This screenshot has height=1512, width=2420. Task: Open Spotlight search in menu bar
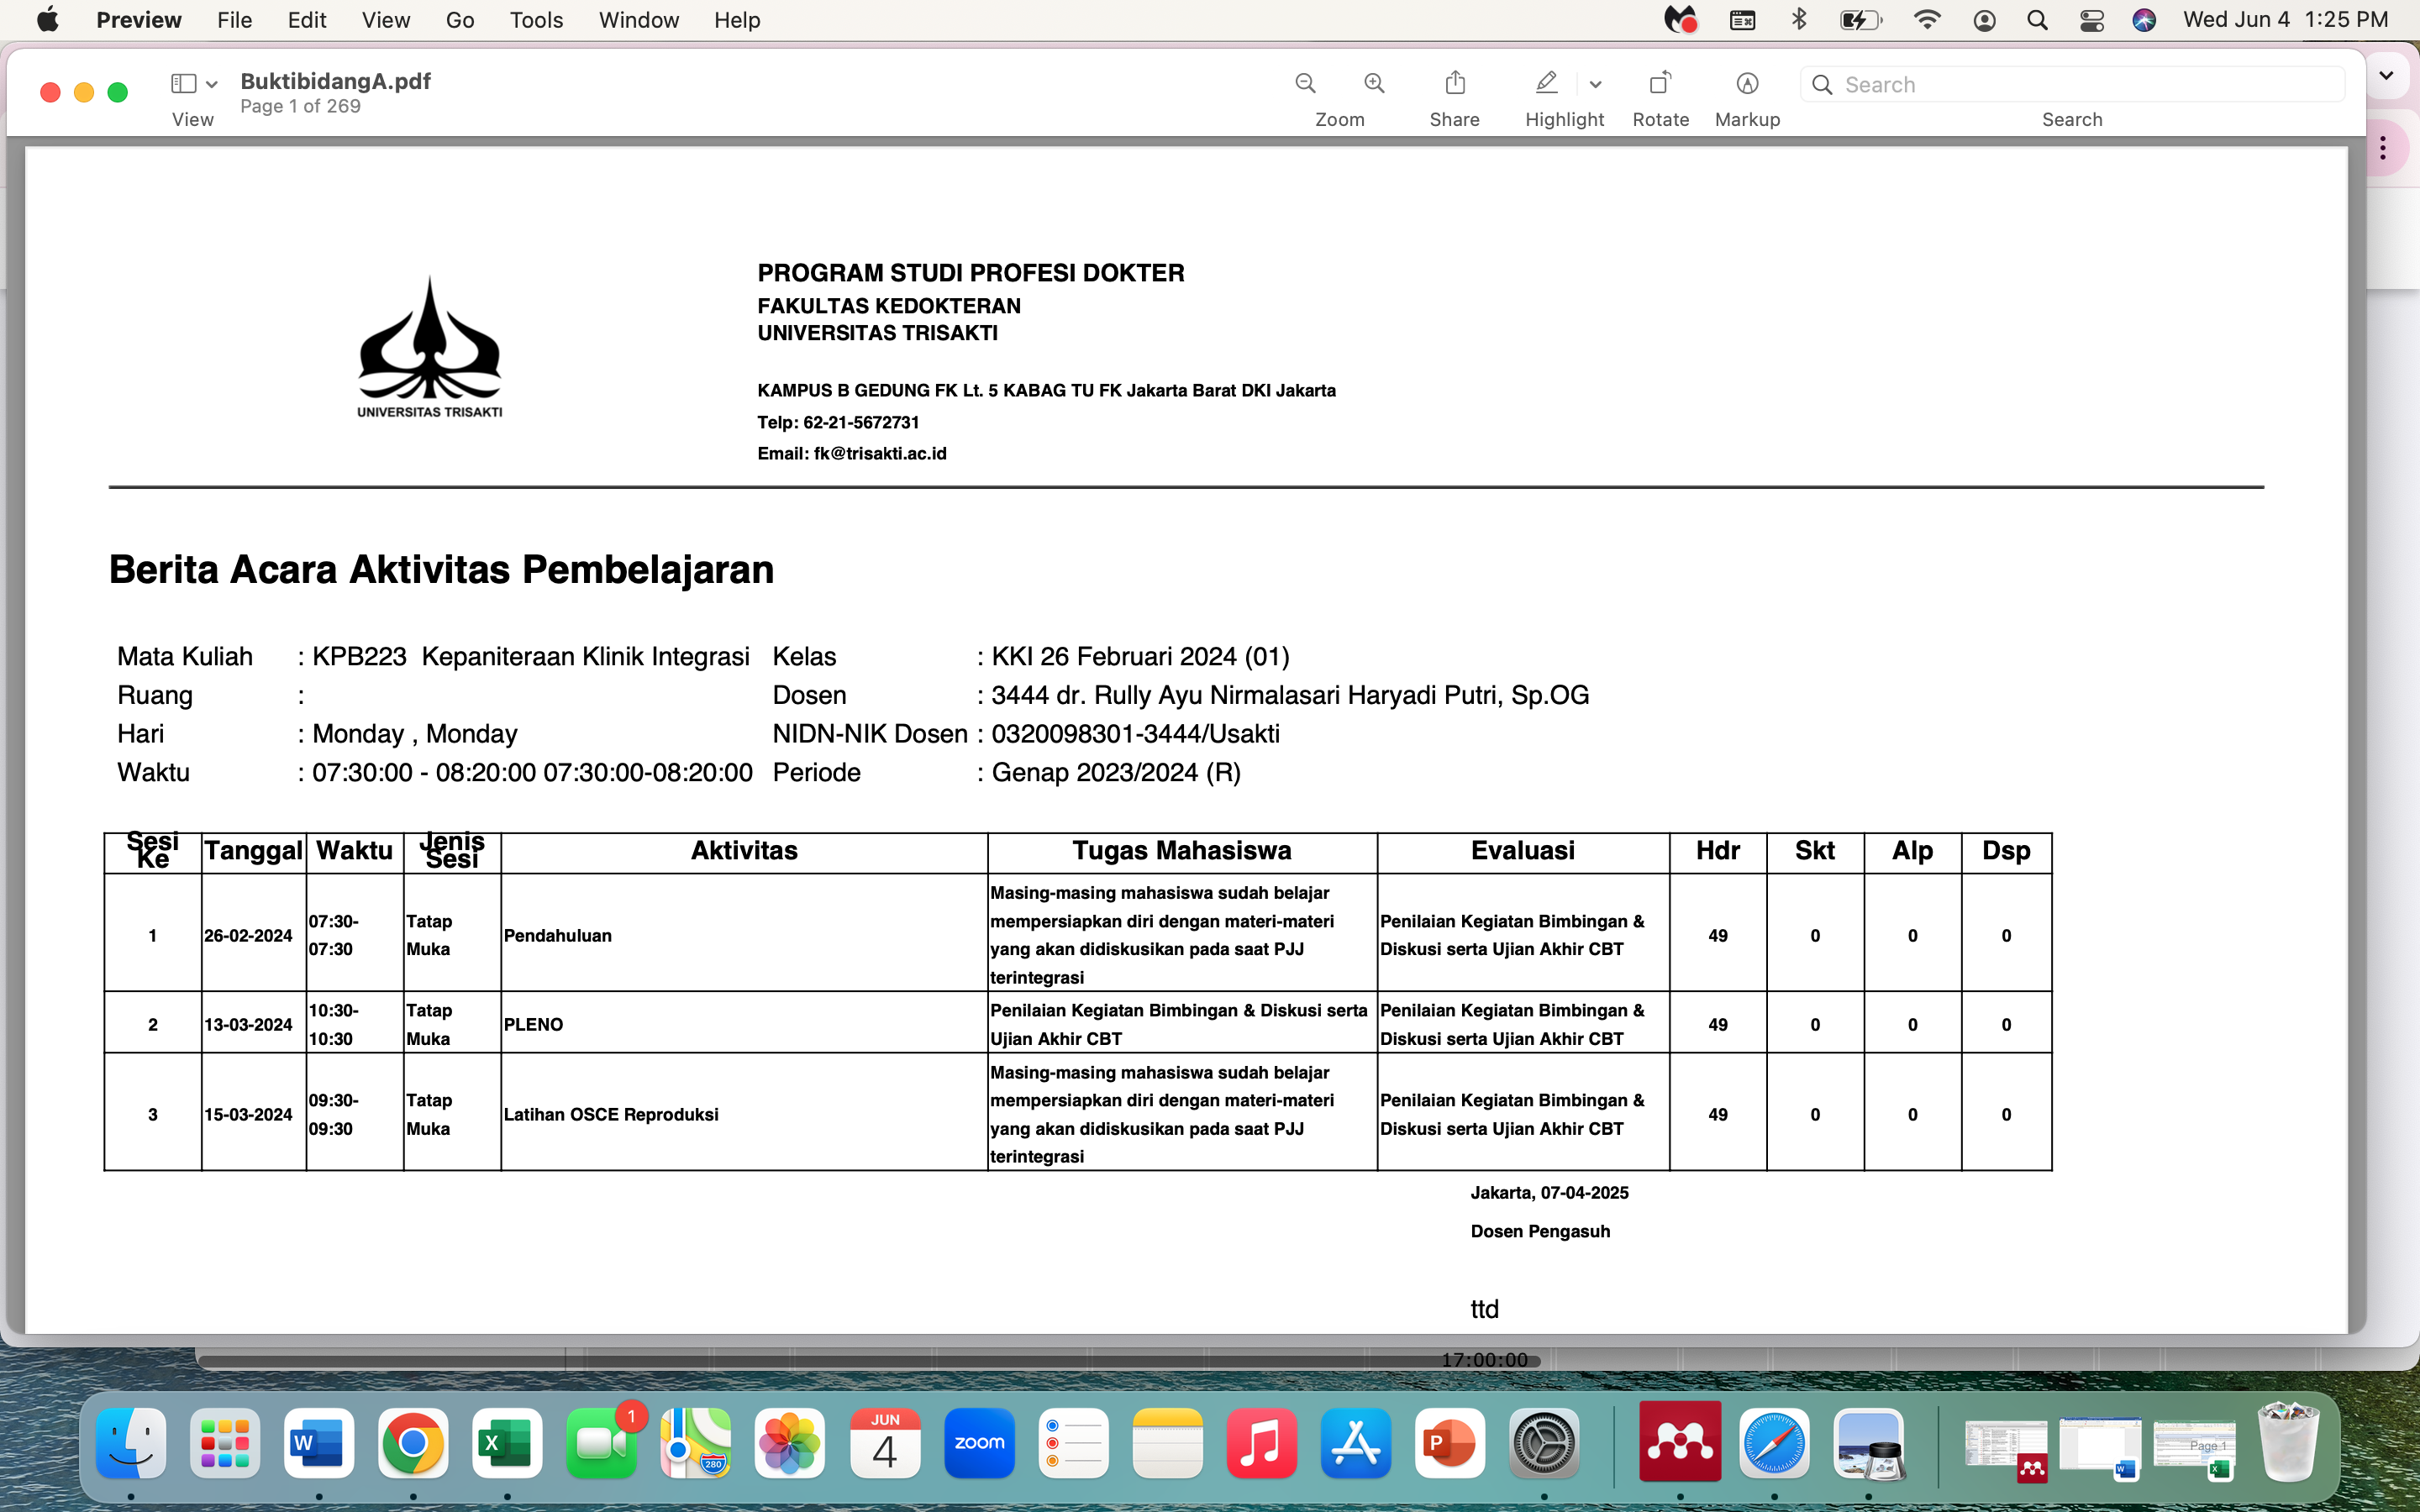coord(2037,20)
